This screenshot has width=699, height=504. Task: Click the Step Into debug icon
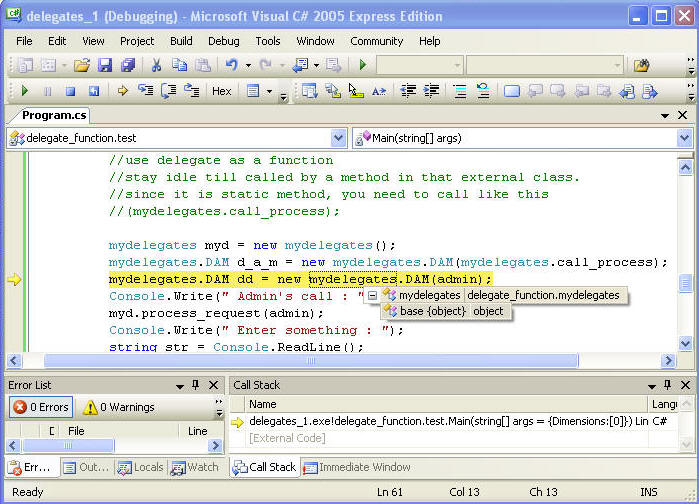(146, 91)
